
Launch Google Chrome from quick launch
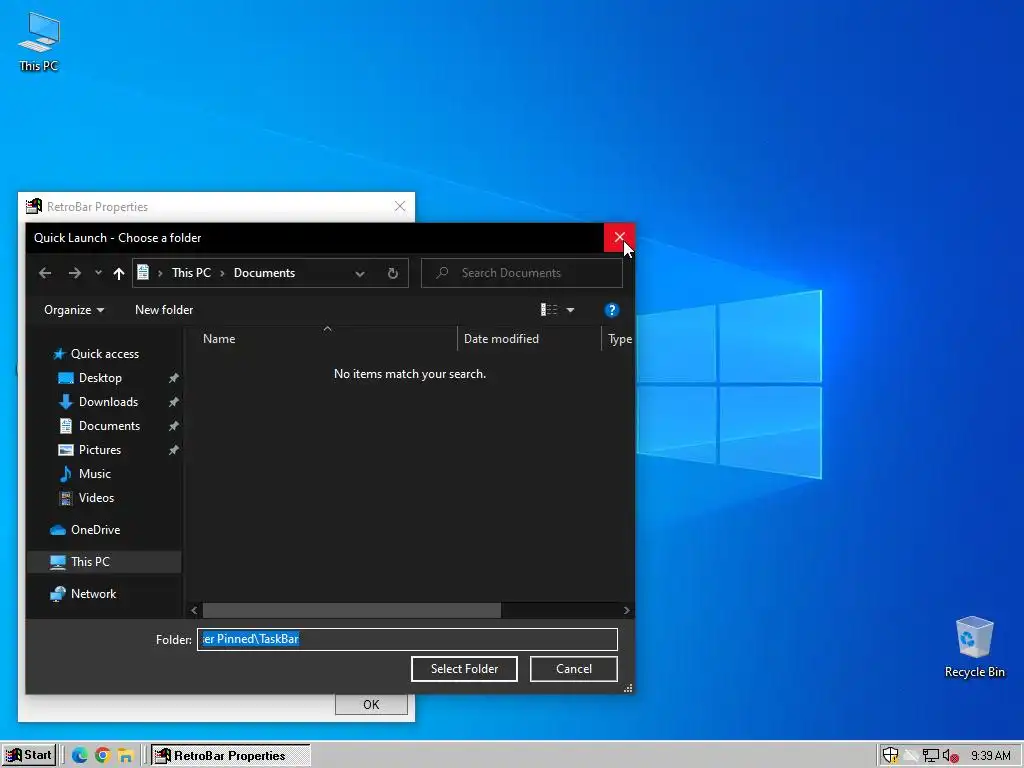pos(103,756)
